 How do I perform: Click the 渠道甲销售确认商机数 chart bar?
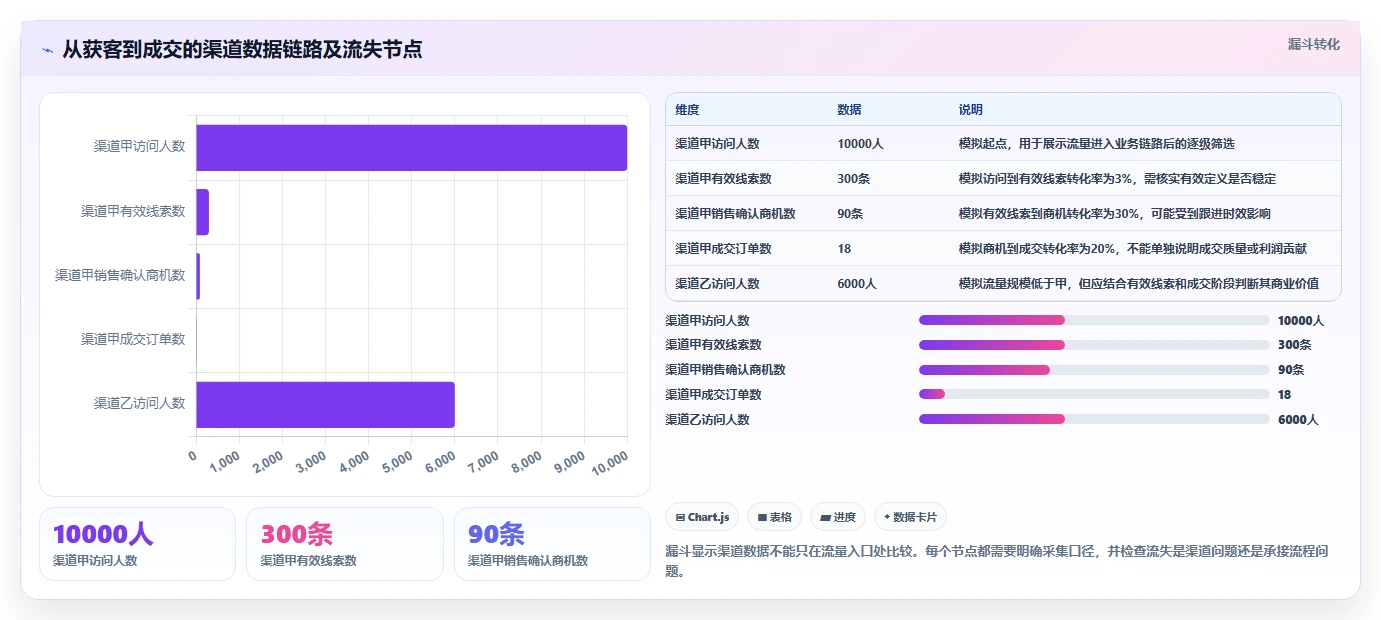[x=198, y=276]
